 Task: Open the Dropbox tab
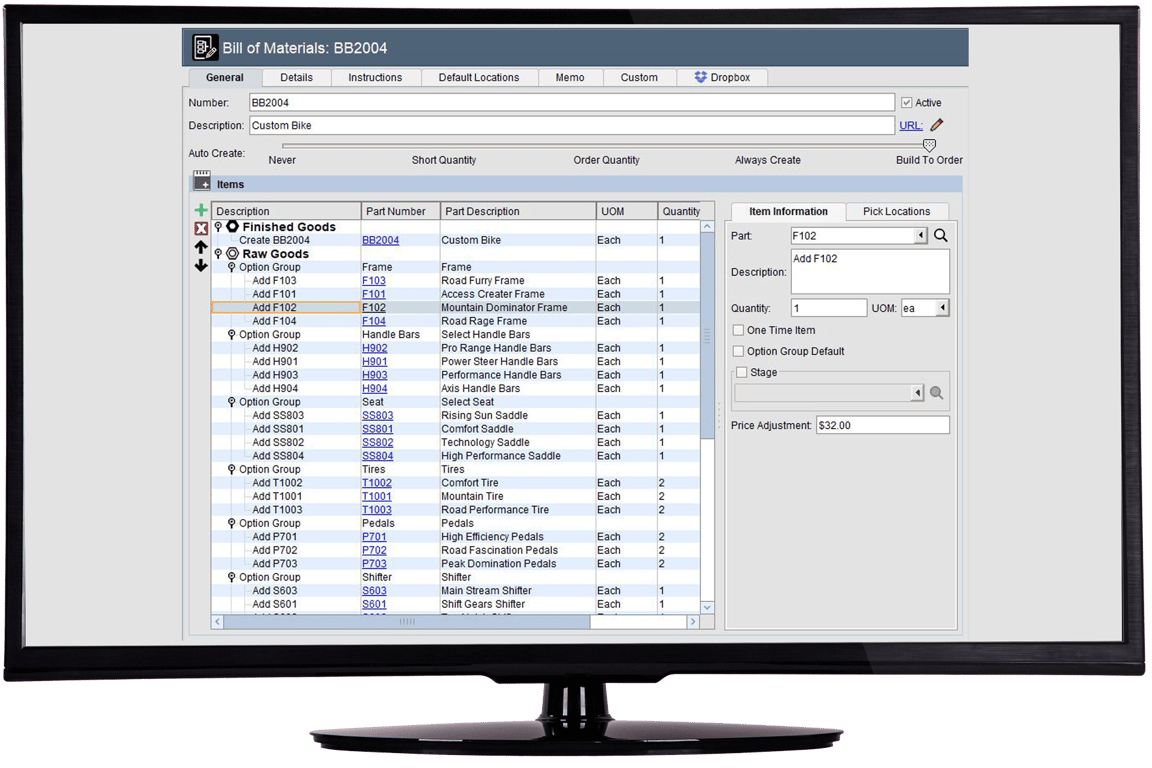(x=722, y=77)
